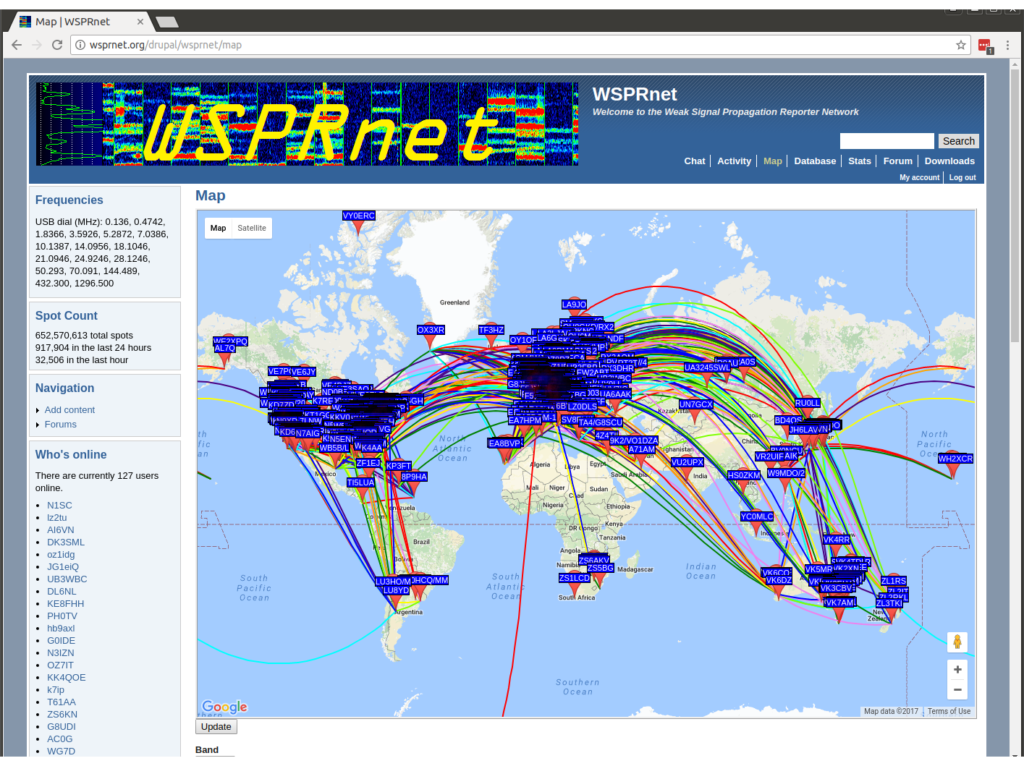Reload the page with refresh icon

point(57,45)
